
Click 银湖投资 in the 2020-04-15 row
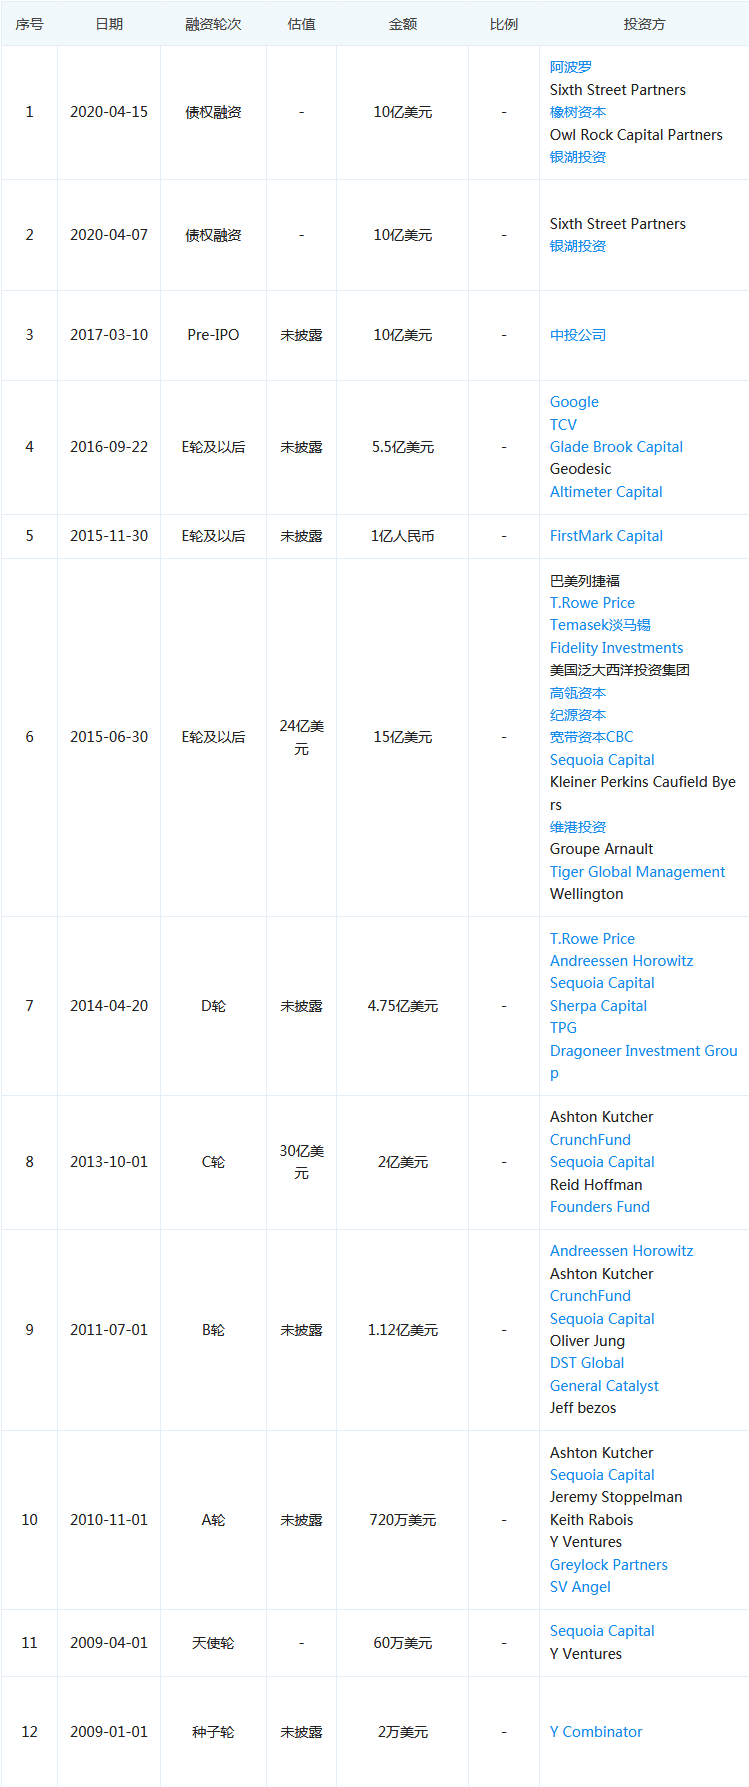(577, 157)
